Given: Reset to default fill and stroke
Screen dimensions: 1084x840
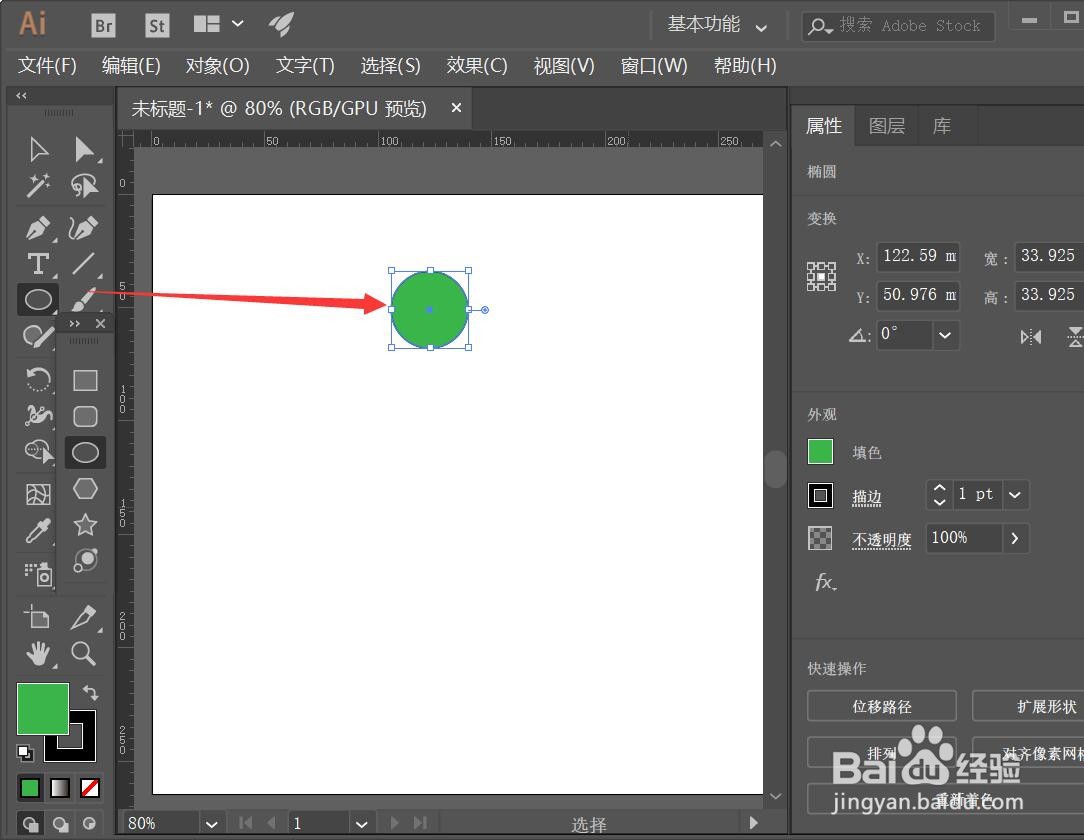Looking at the screenshot, I should coord(25,752).
